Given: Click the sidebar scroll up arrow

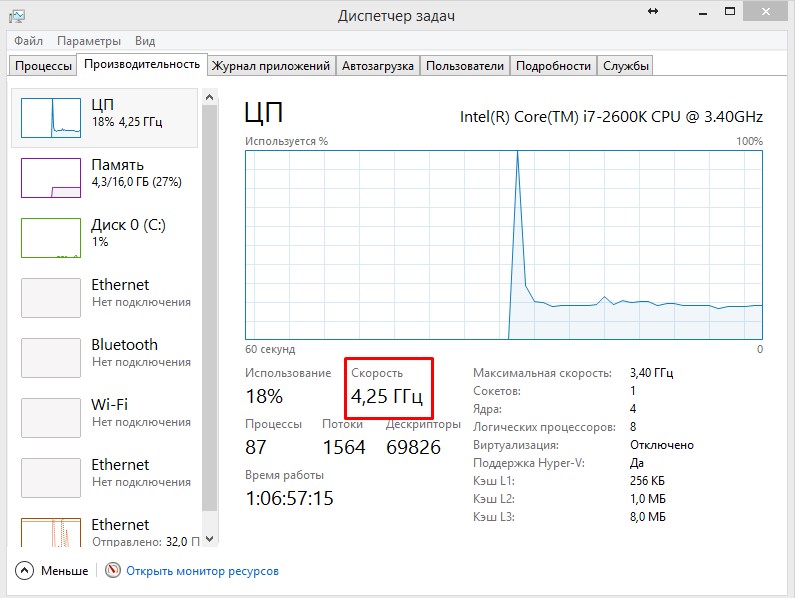Looking at the screenshot, I should [210, 97].
